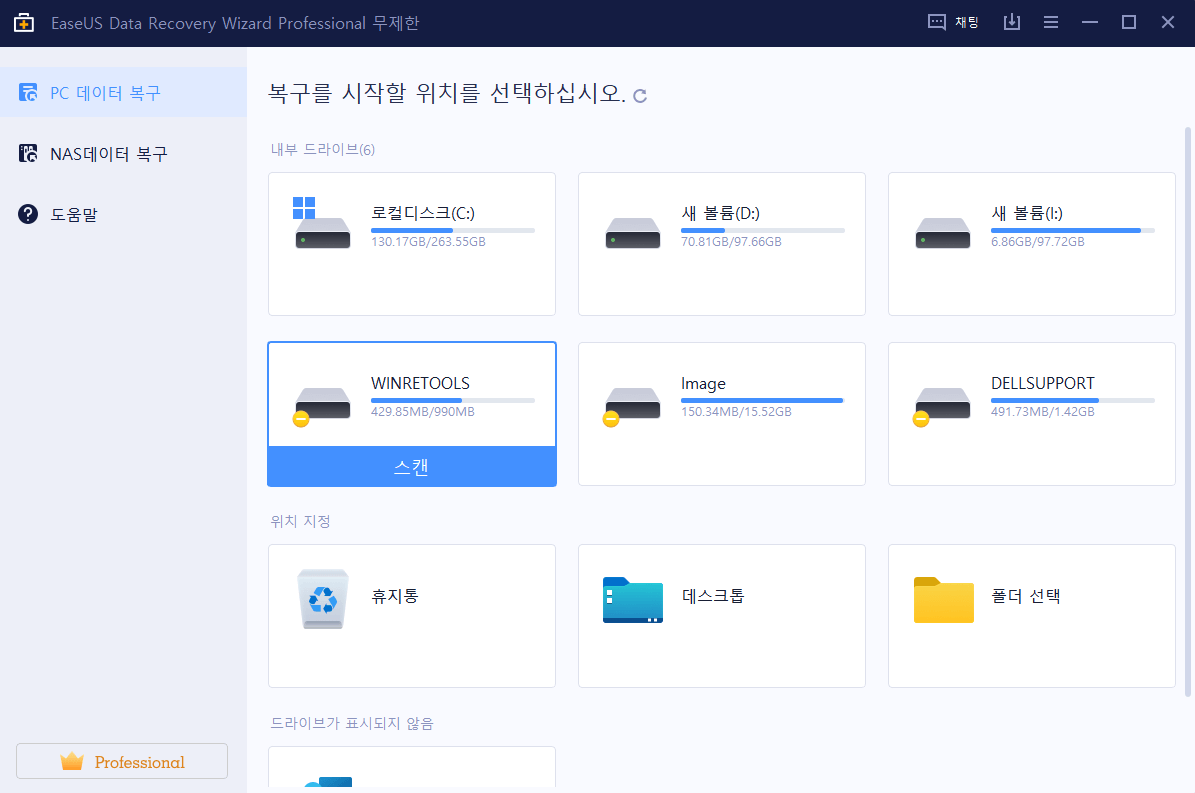Viewport: 1195px width, 793px height.
Task: Click the Professional upgrade button
Action: [x=122, y=761]
